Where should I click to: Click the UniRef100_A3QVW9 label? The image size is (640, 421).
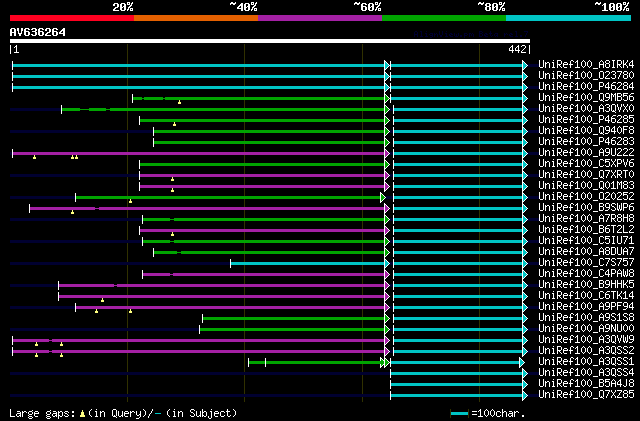[x=586, y=340]
